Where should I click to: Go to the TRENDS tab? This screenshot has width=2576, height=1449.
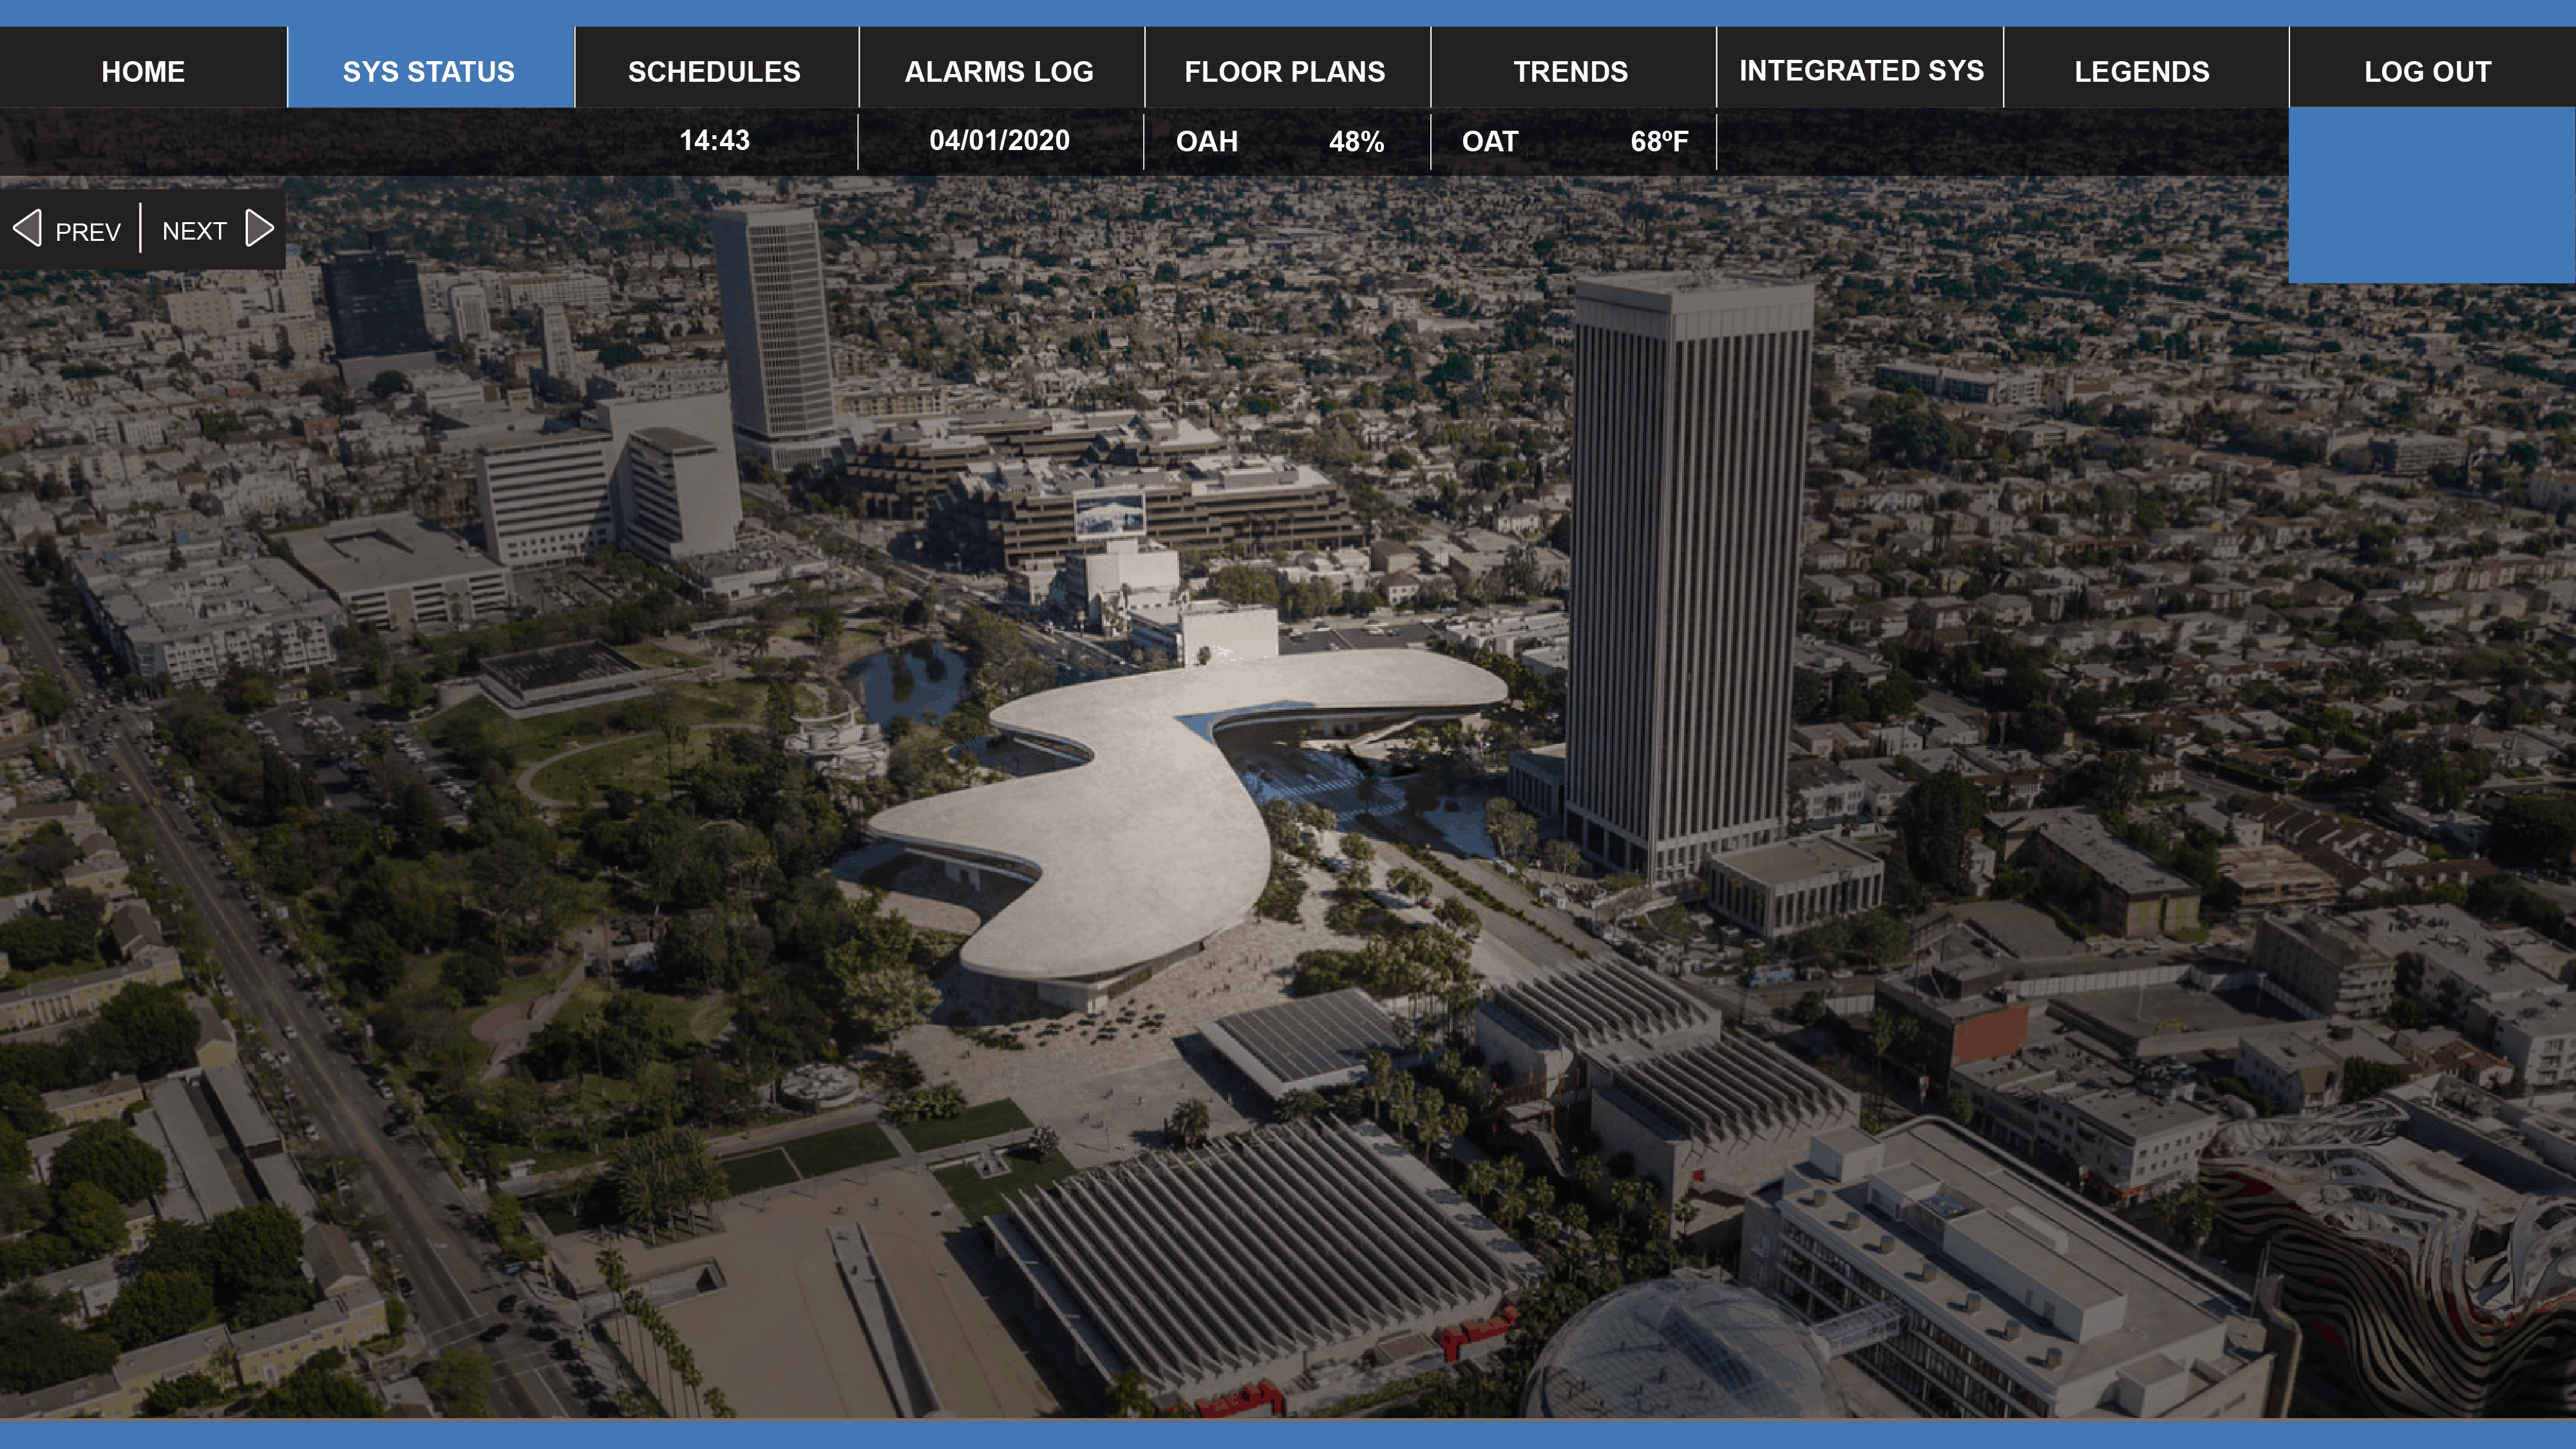pyautogui.click(x=1570, y=72)
